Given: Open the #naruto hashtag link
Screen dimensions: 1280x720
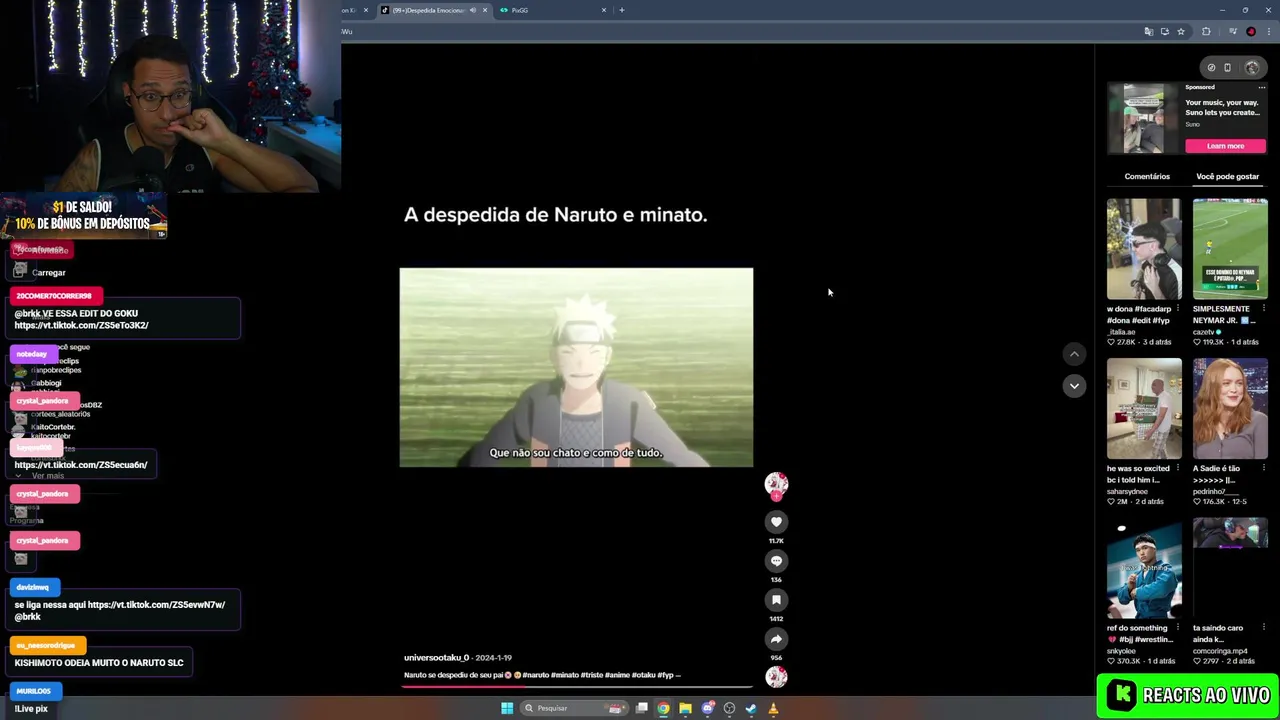Looking at the screenshot, I should (535, 675).
